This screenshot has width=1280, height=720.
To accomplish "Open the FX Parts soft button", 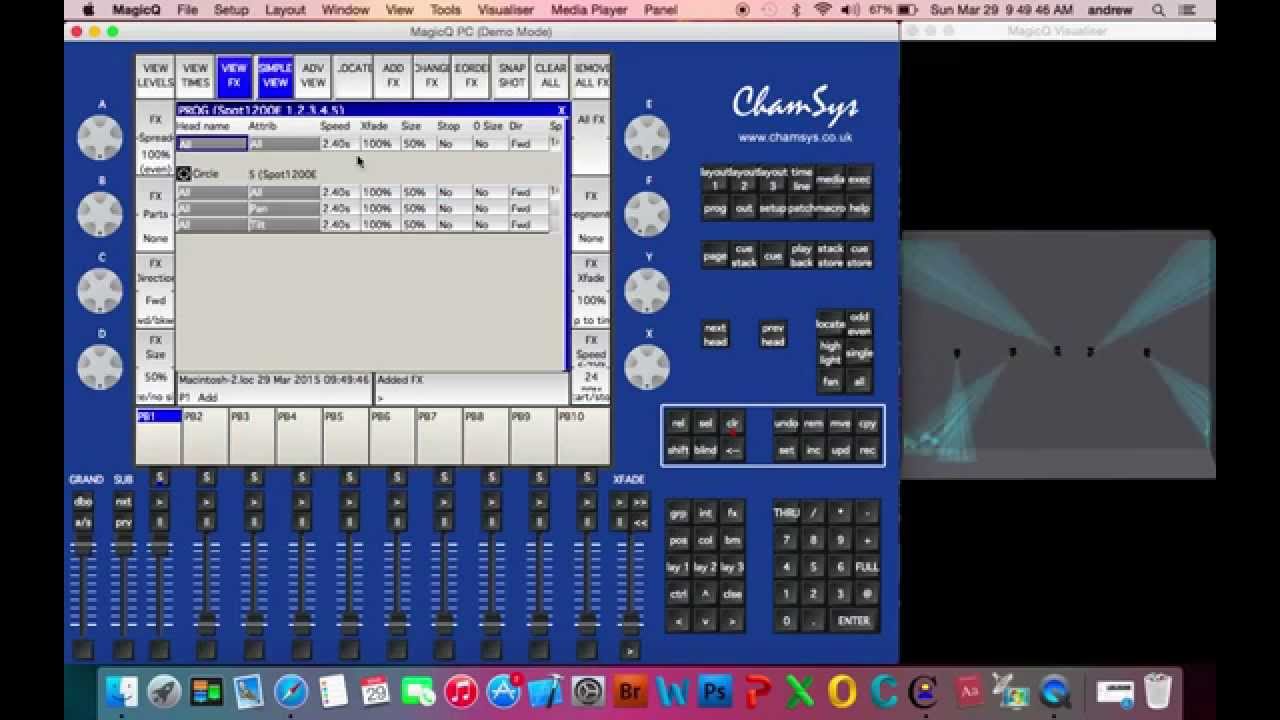I will pyautogui.click(x=155, y=215).
